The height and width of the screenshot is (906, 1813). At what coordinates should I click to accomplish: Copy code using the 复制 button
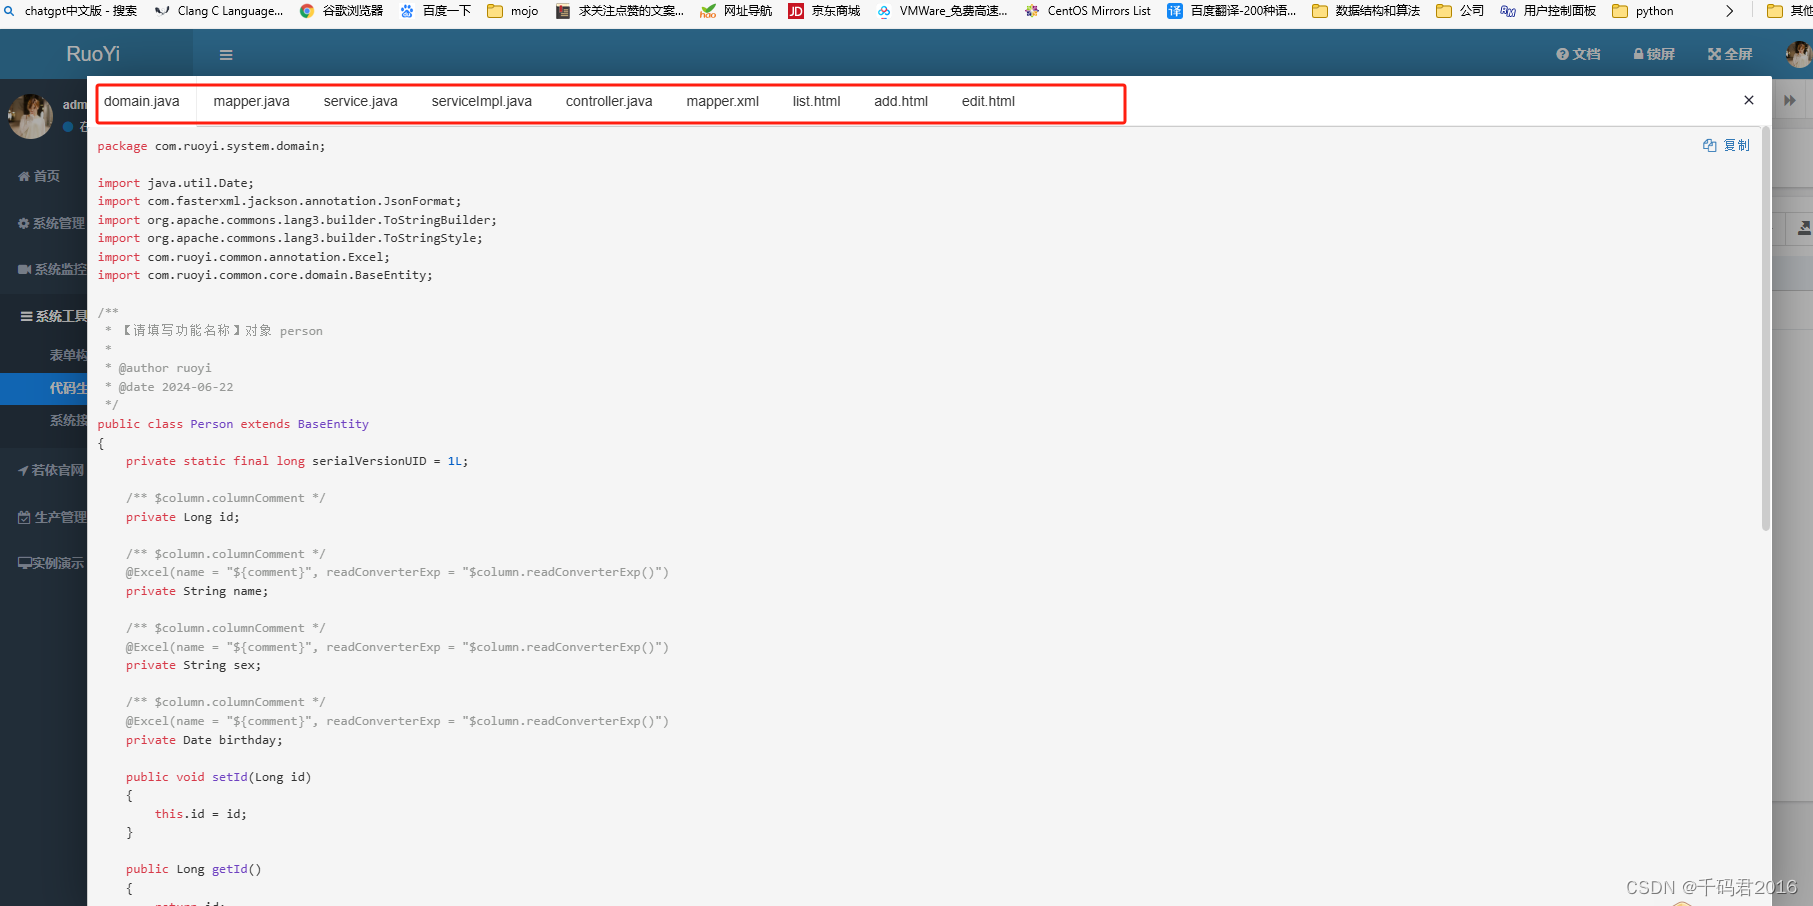[1726, 145]
